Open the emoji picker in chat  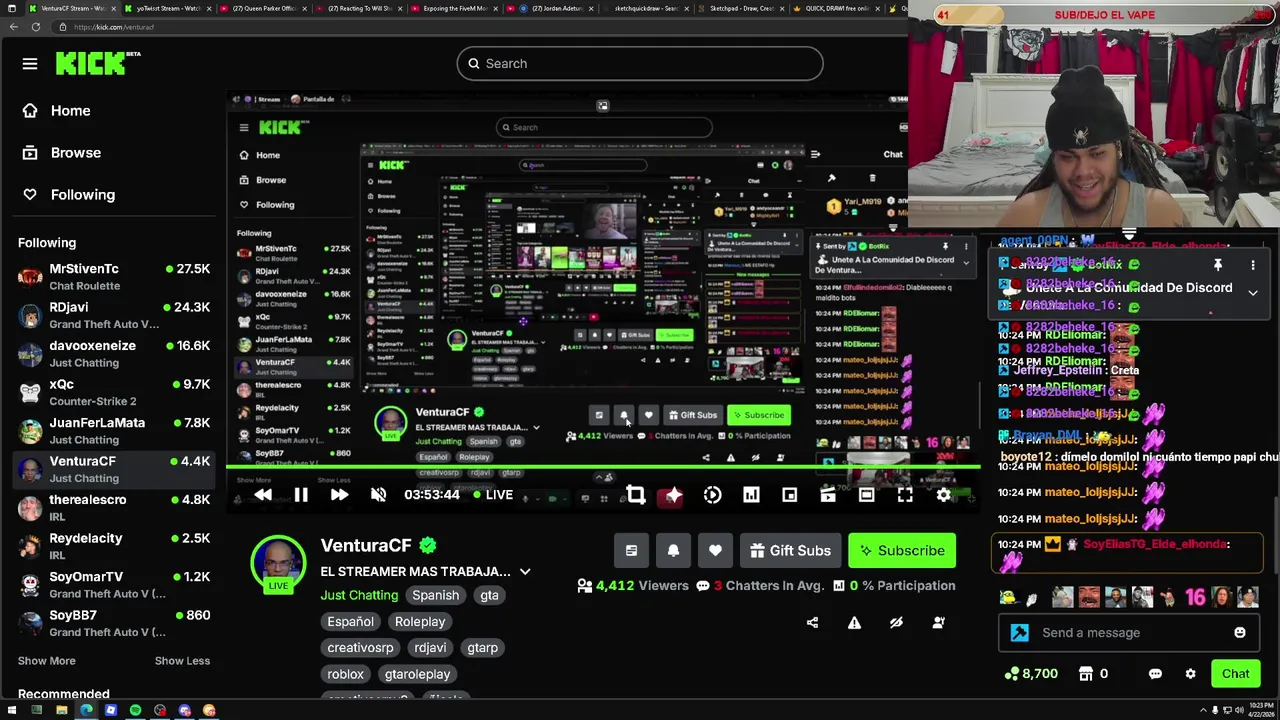[1240, 633]
